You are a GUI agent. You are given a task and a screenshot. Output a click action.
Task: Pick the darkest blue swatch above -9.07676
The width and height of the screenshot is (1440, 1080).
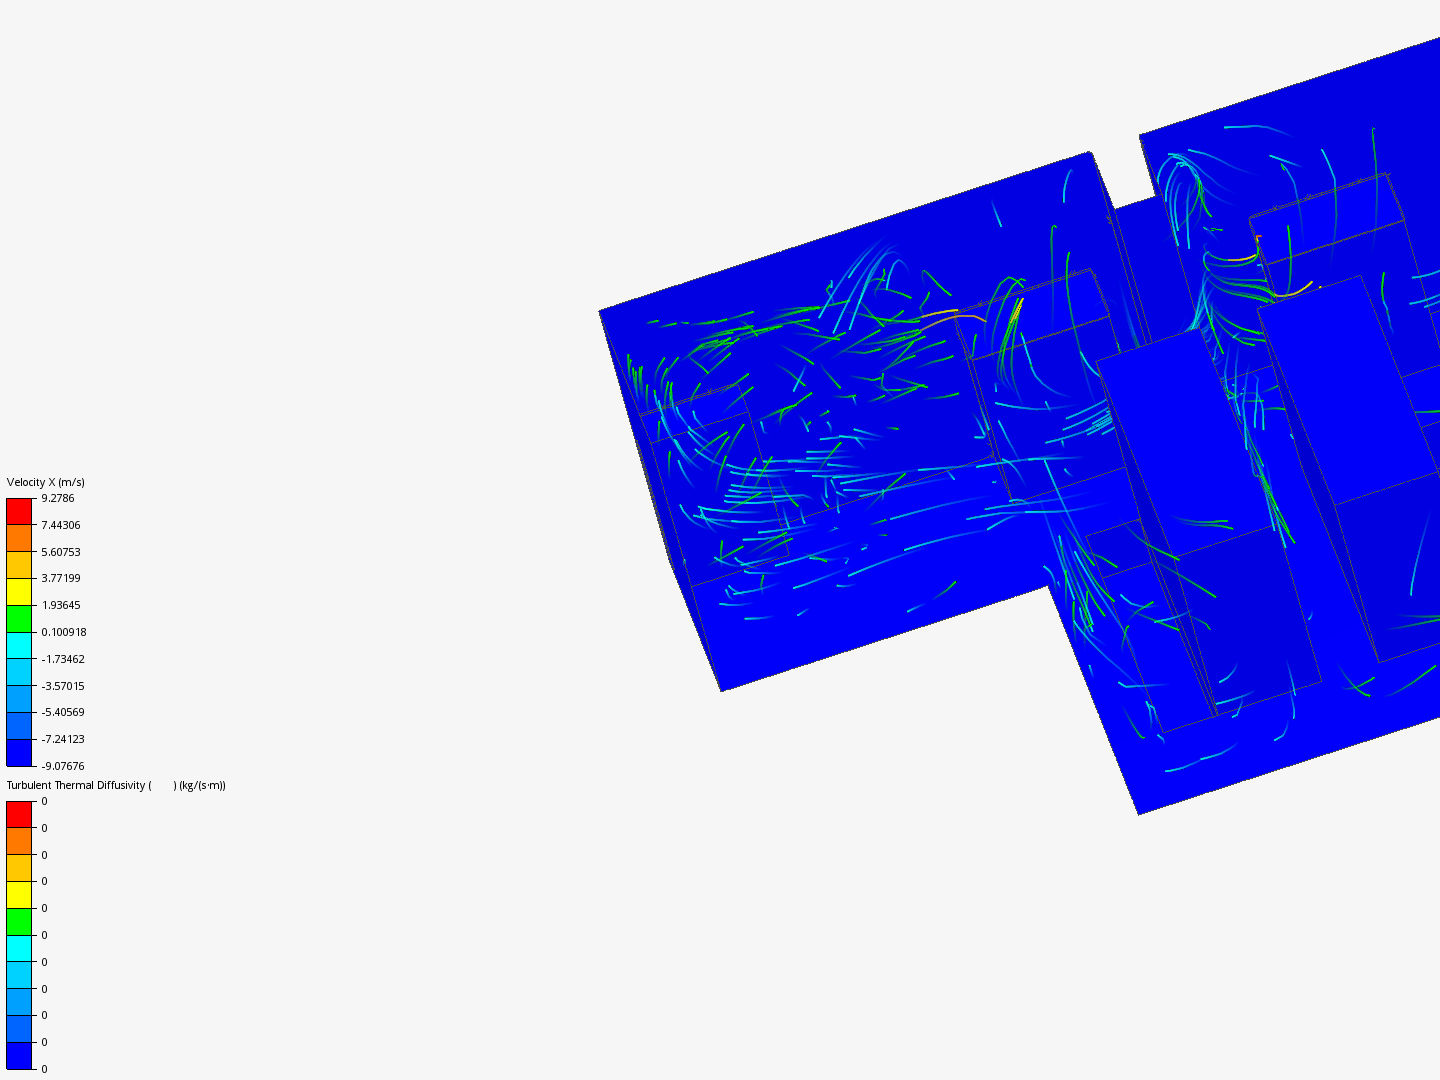pyautogui.click(x=19, y=752)
